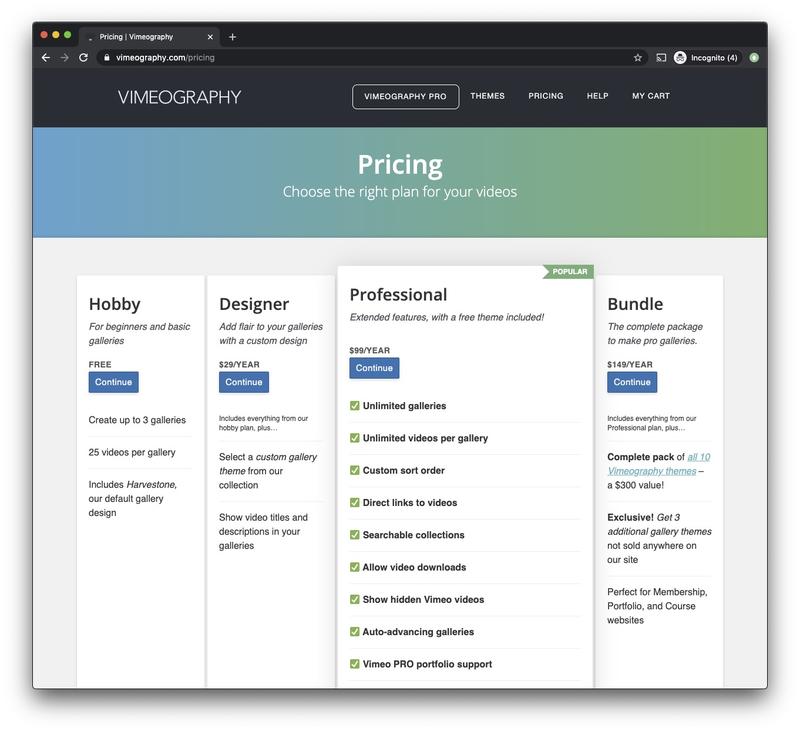This screenshot has width=800, height=732.
Task: Open the Vimeography Pro nav item
Action: pyautogui.click(x=405, y=97)
